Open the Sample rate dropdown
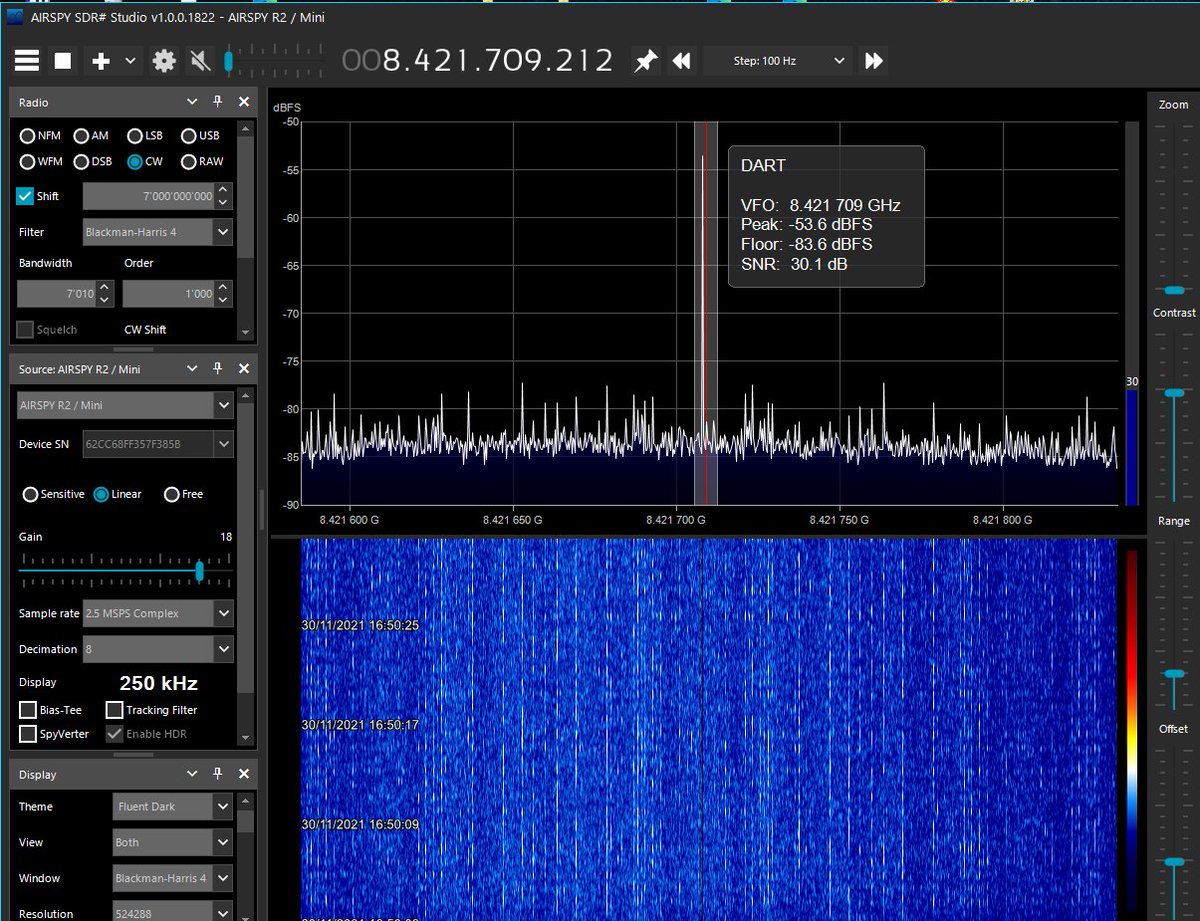1200x921 pixels. [158, 613]
